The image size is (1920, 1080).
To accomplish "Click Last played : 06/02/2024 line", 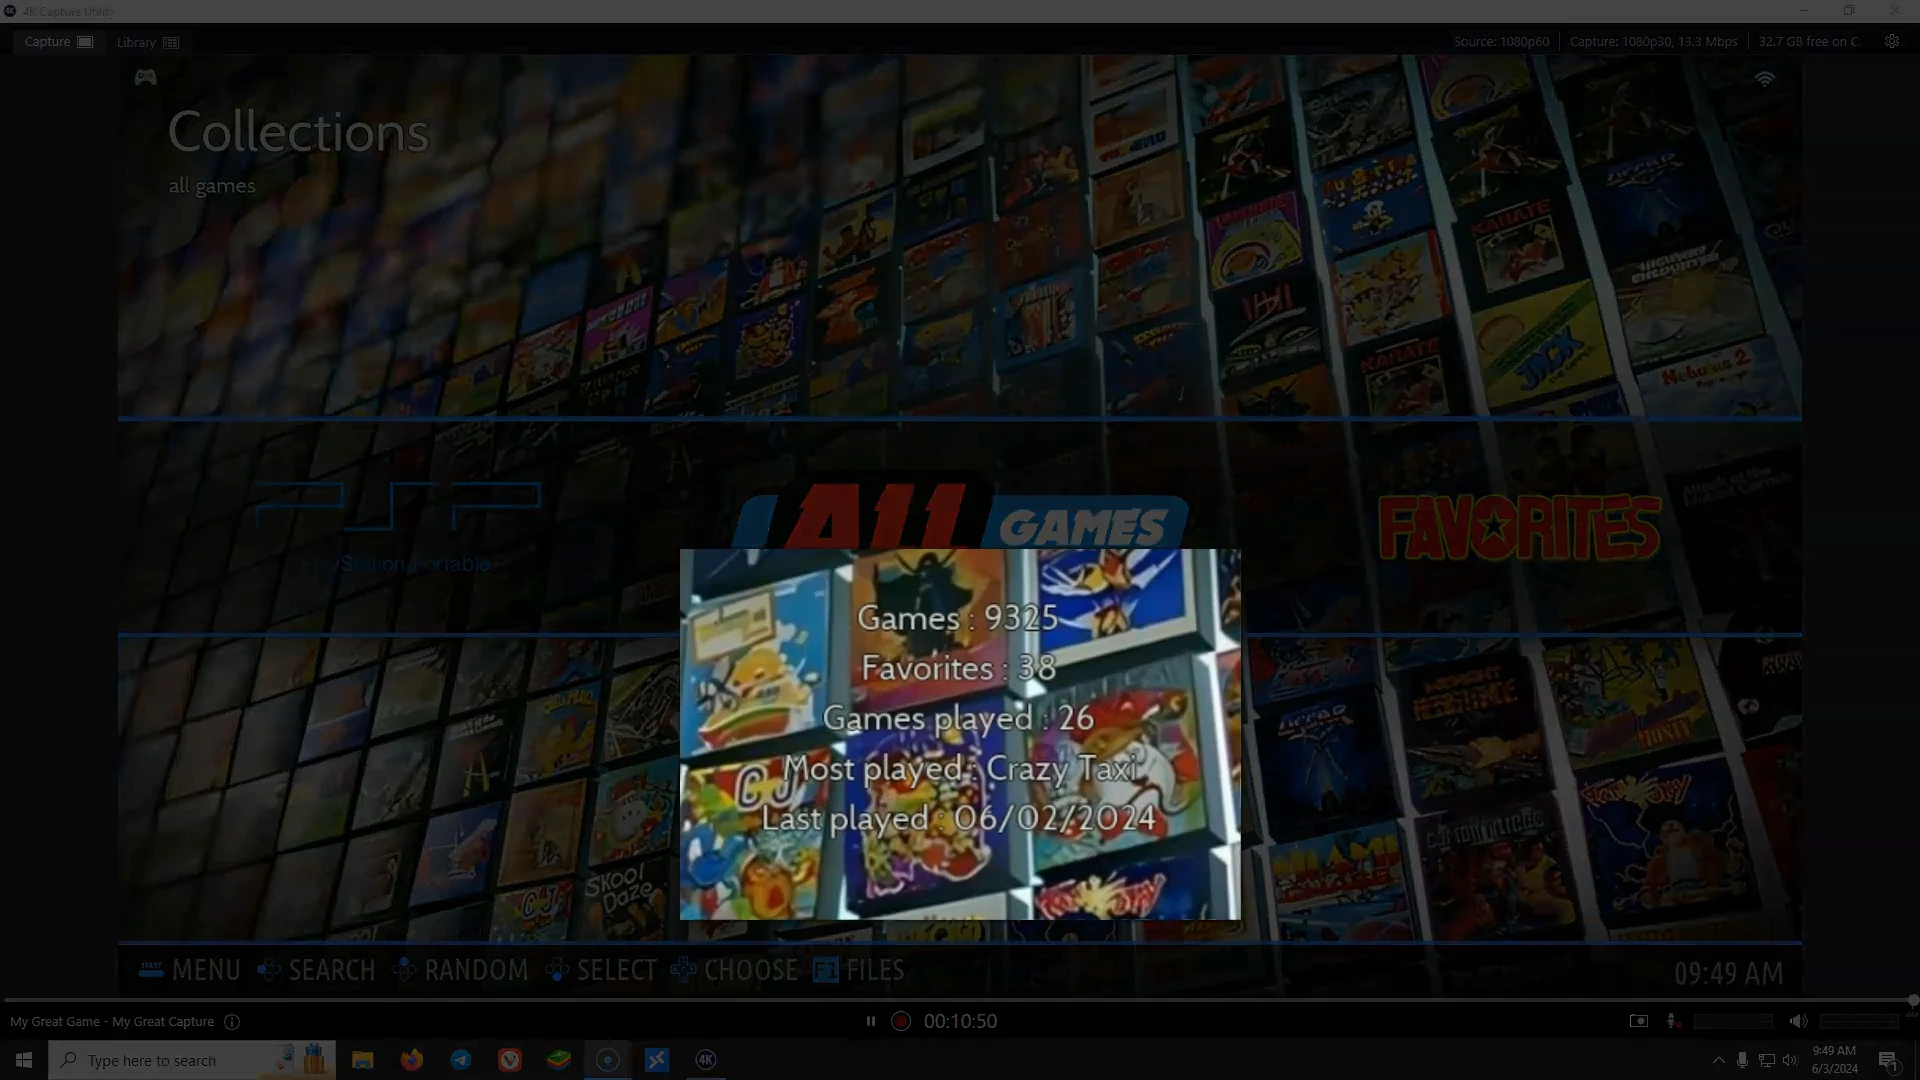I will tap(958, 818).
